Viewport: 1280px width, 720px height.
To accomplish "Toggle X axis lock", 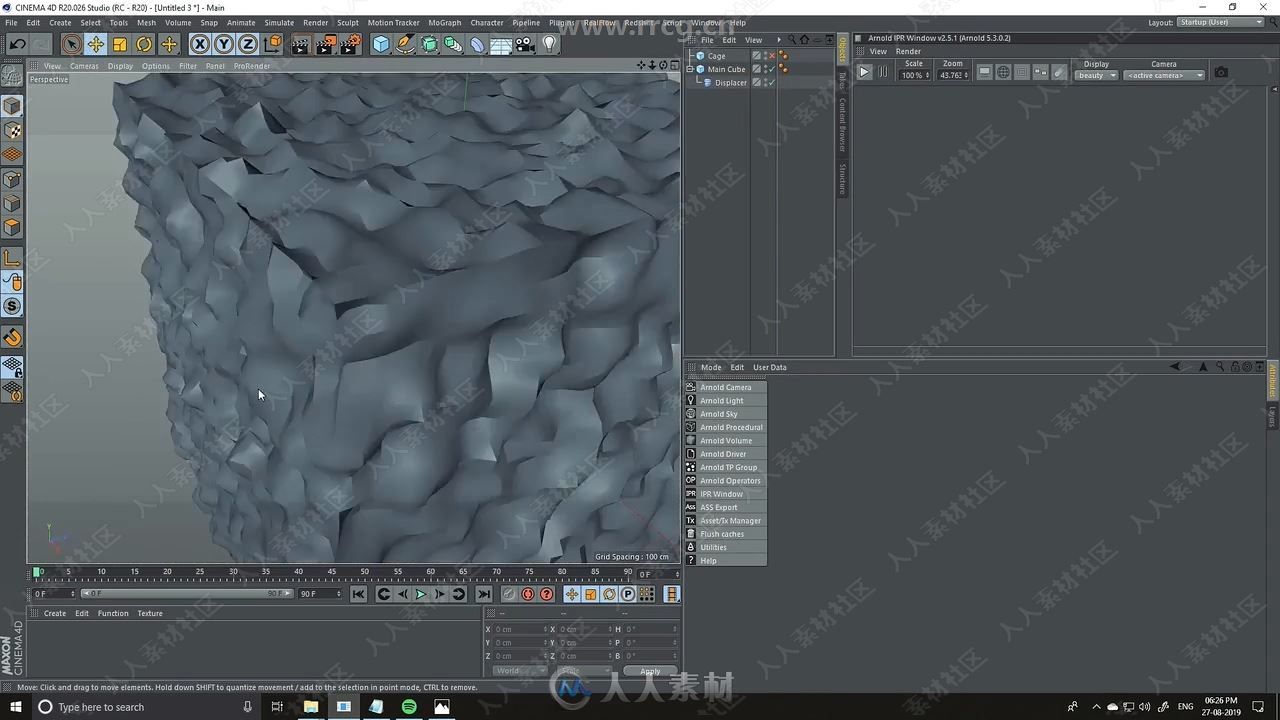I will coord(200,44).
